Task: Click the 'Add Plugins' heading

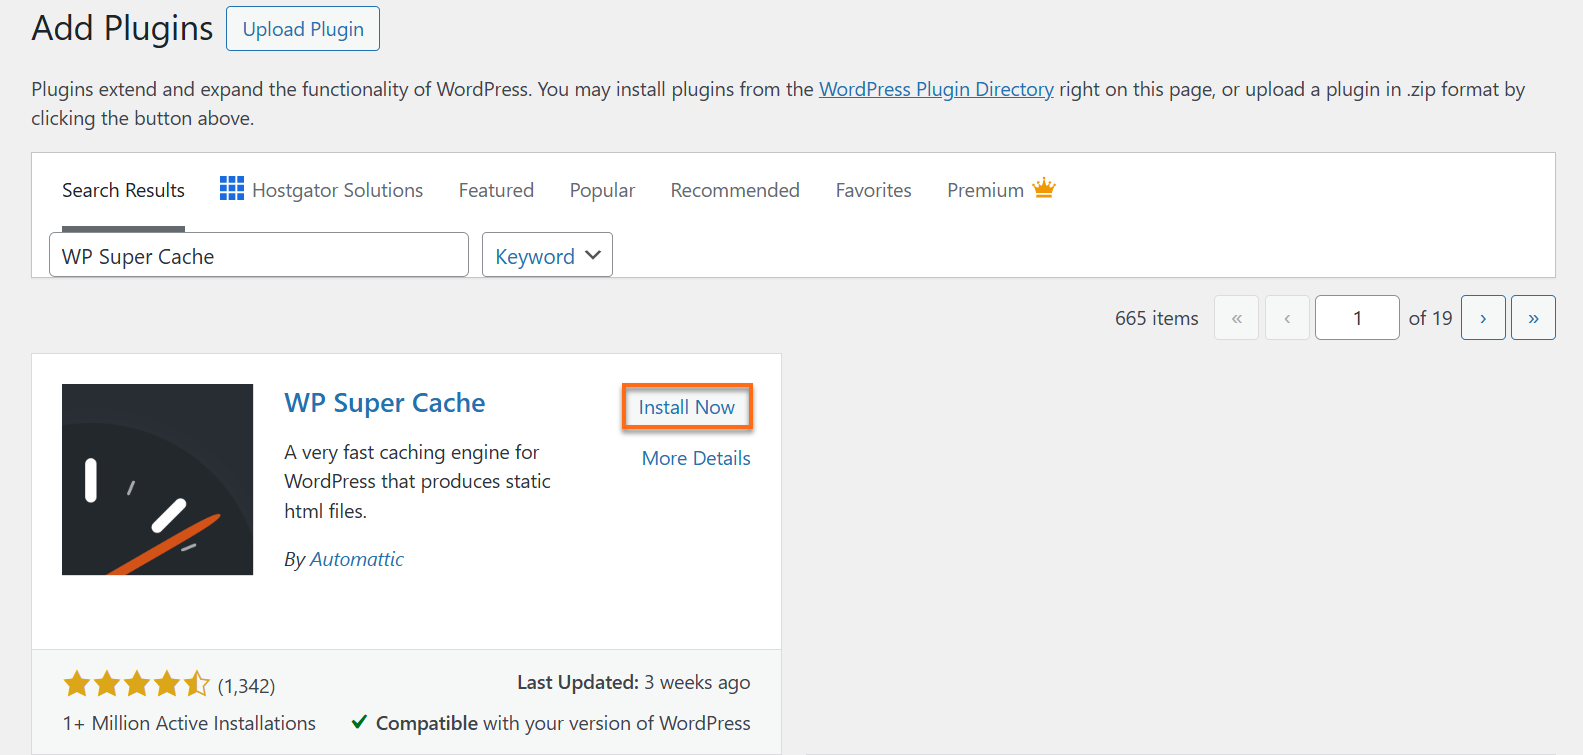Action: click(122, 28)
